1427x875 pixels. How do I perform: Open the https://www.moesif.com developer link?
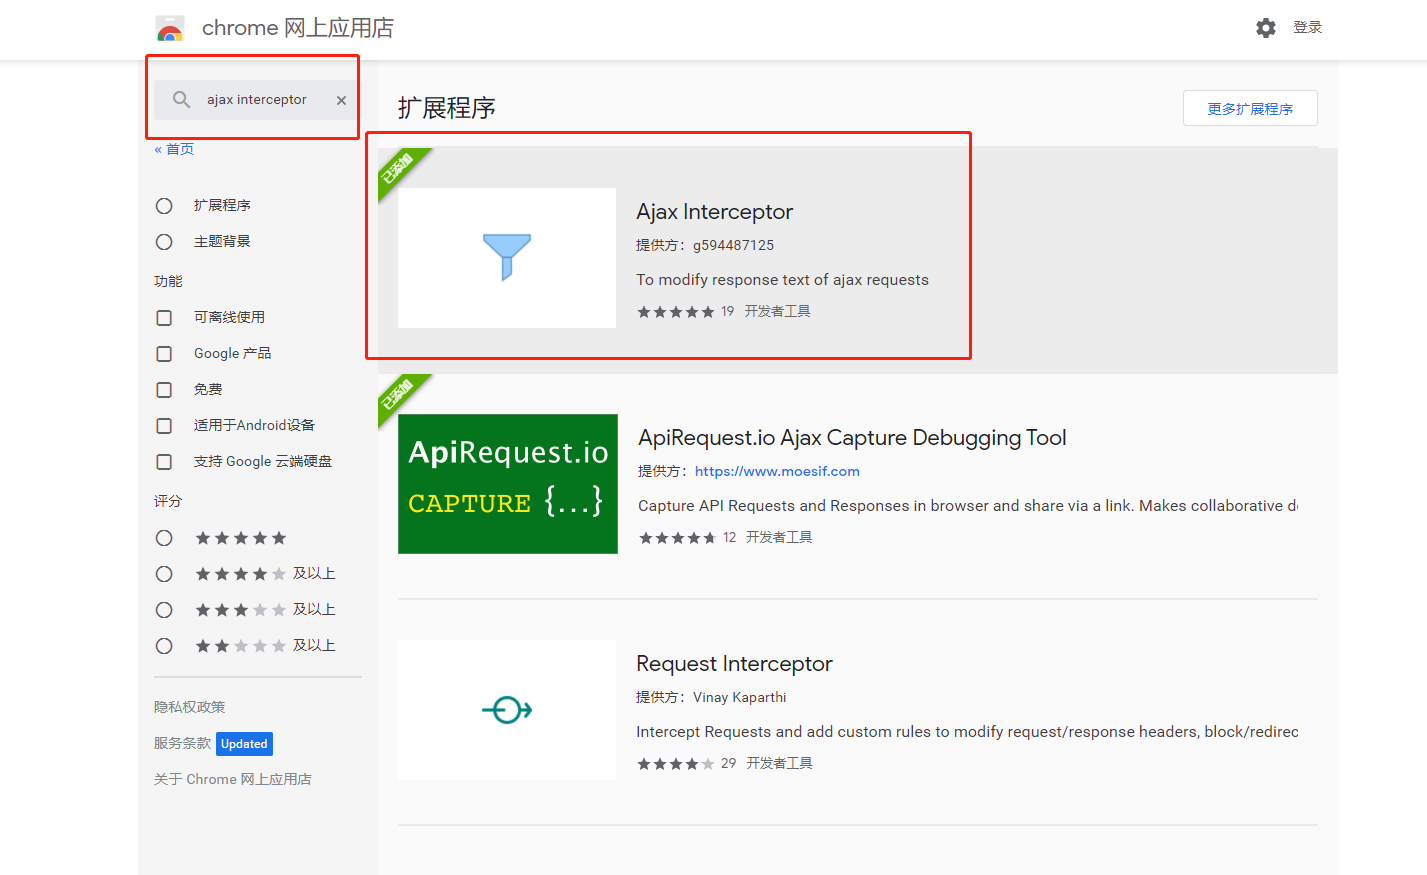coord(776,470)
